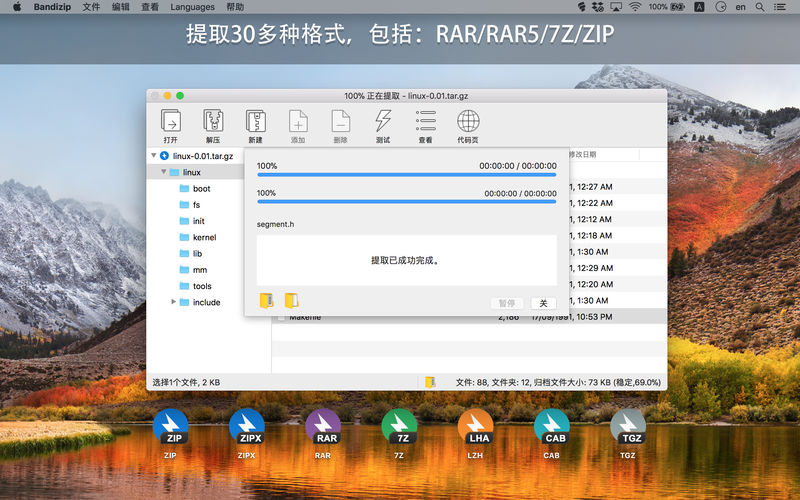Click the upper 100% progress bar
Image resolution: width=800 pixels, height=500 pixels.
[x=407, y=174]
